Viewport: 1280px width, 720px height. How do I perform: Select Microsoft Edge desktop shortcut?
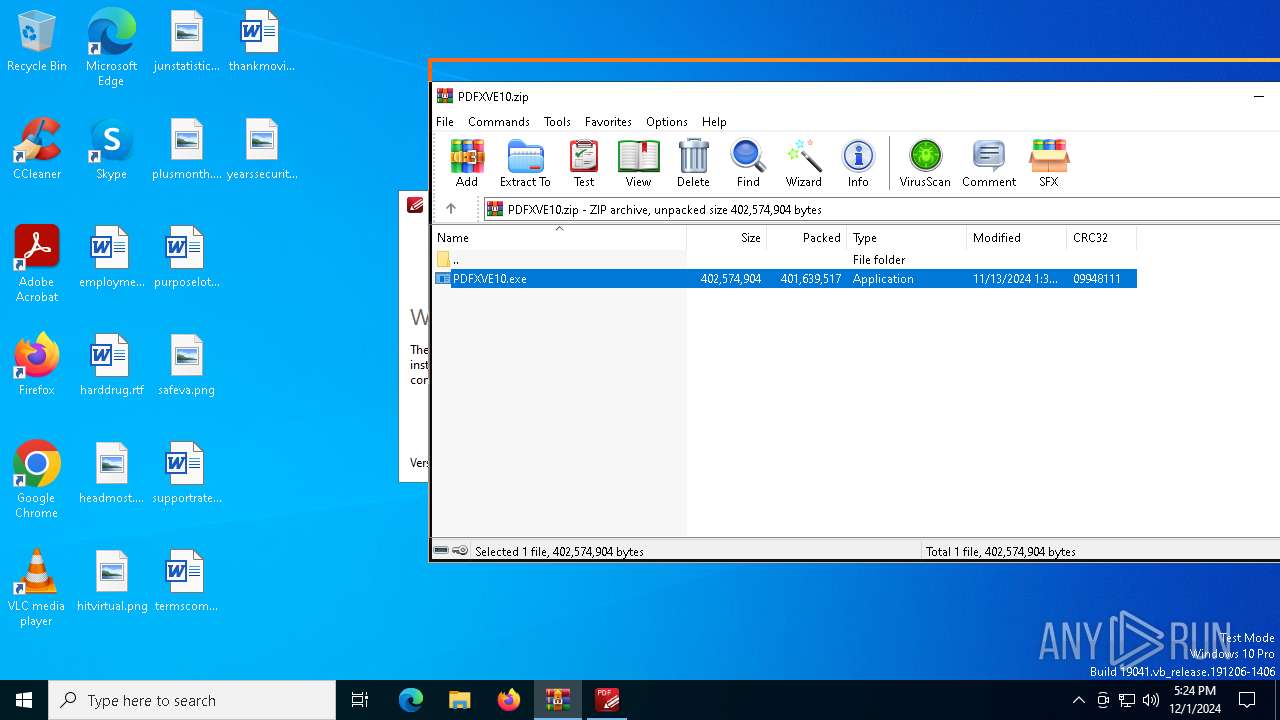[111, 48]
